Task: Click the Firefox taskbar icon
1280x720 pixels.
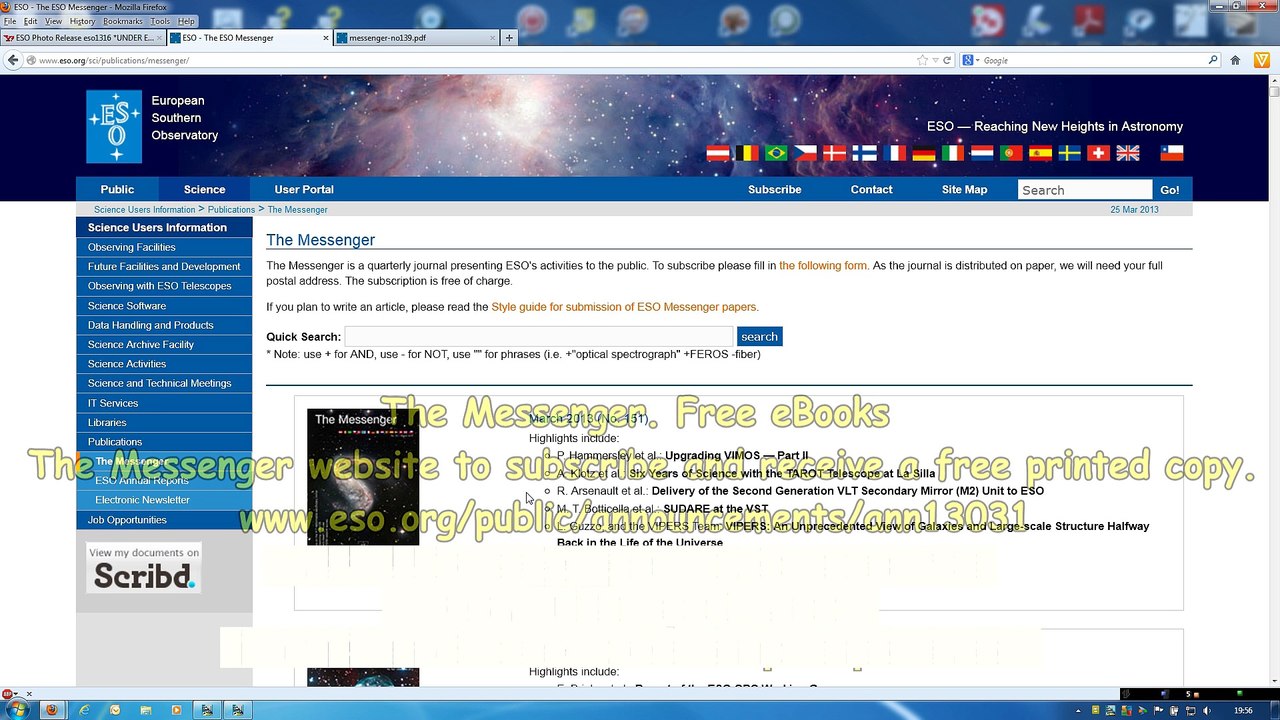Action: (52, 710)
